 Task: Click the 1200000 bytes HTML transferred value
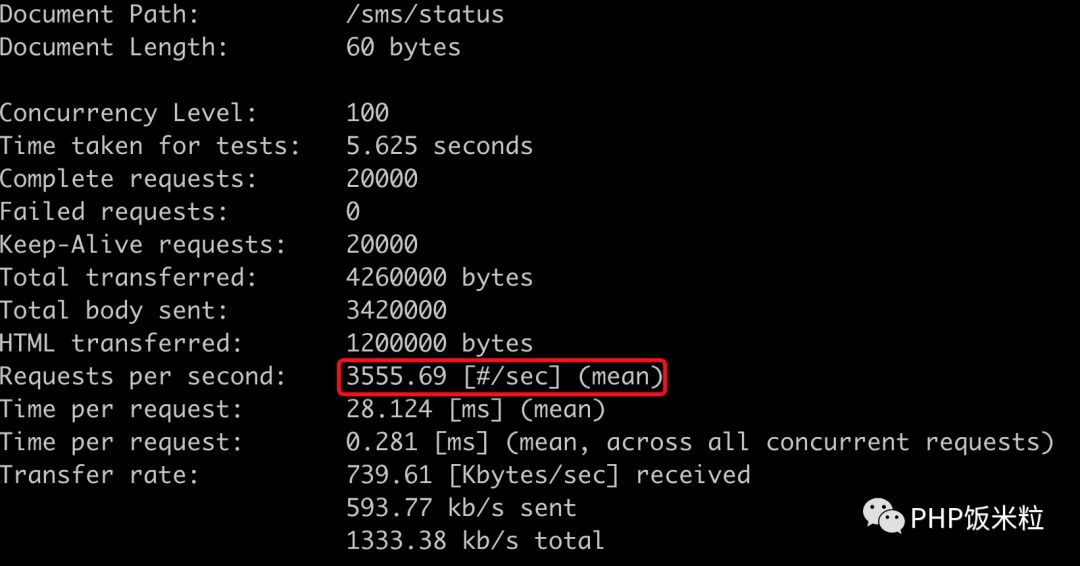(439, 343)
